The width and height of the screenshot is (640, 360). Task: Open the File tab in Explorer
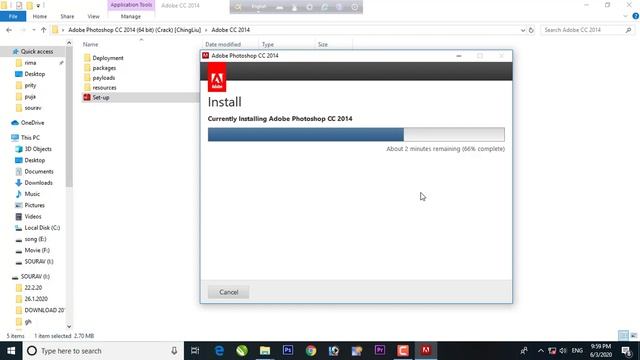pos(13,16)
